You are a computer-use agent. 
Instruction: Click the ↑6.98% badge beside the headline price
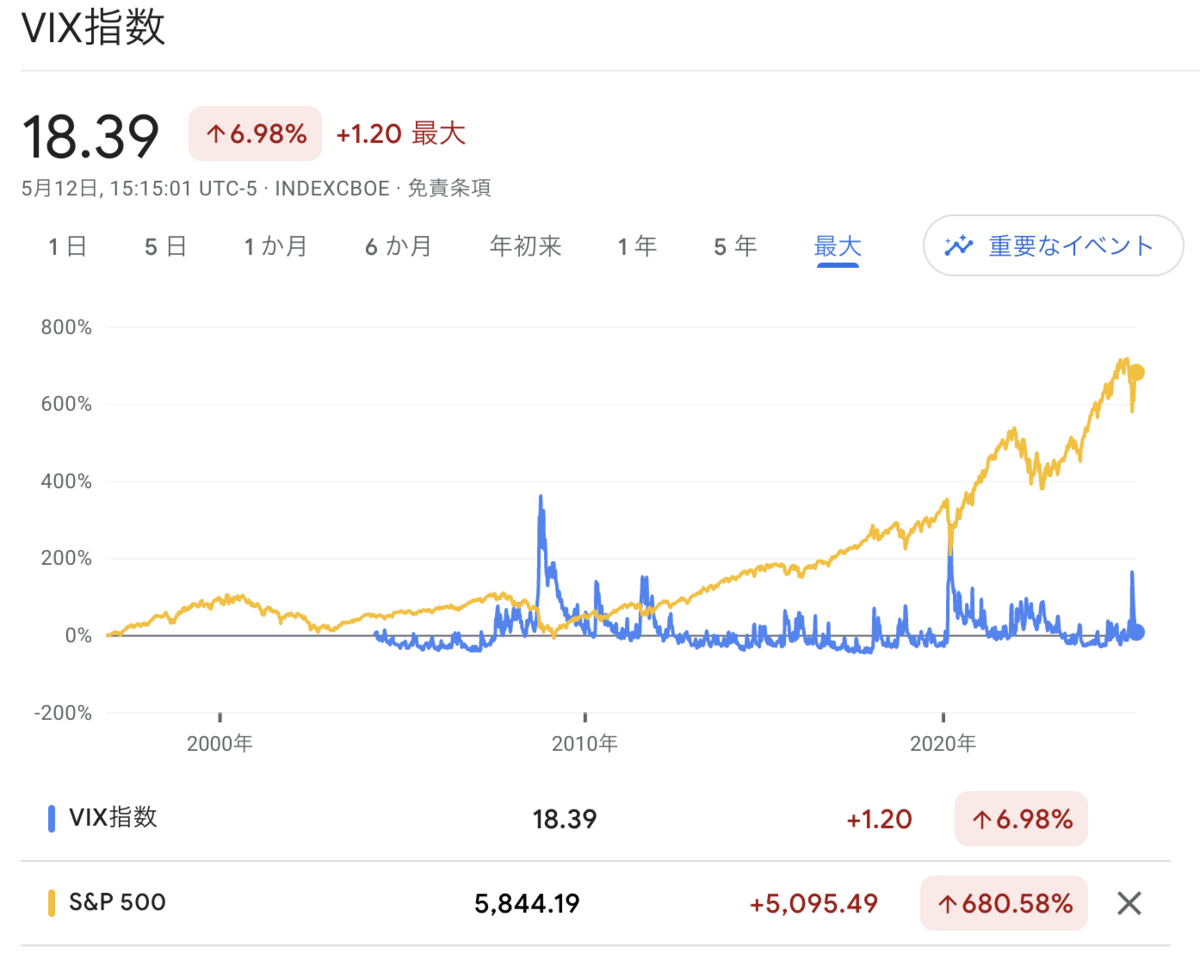255,133
